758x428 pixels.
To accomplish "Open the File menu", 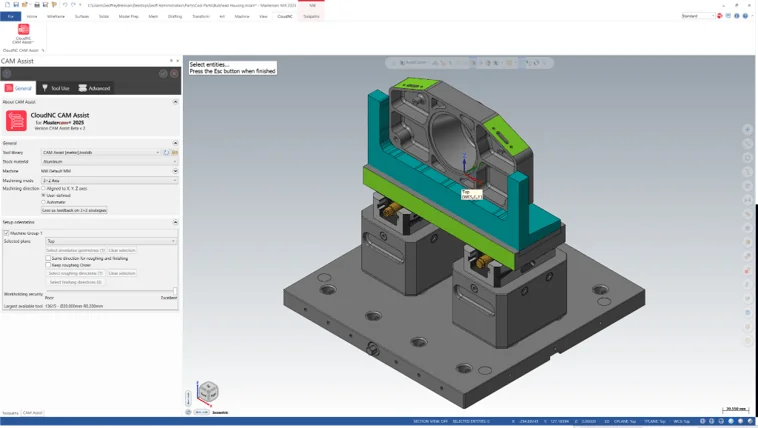I will point(11,16).
